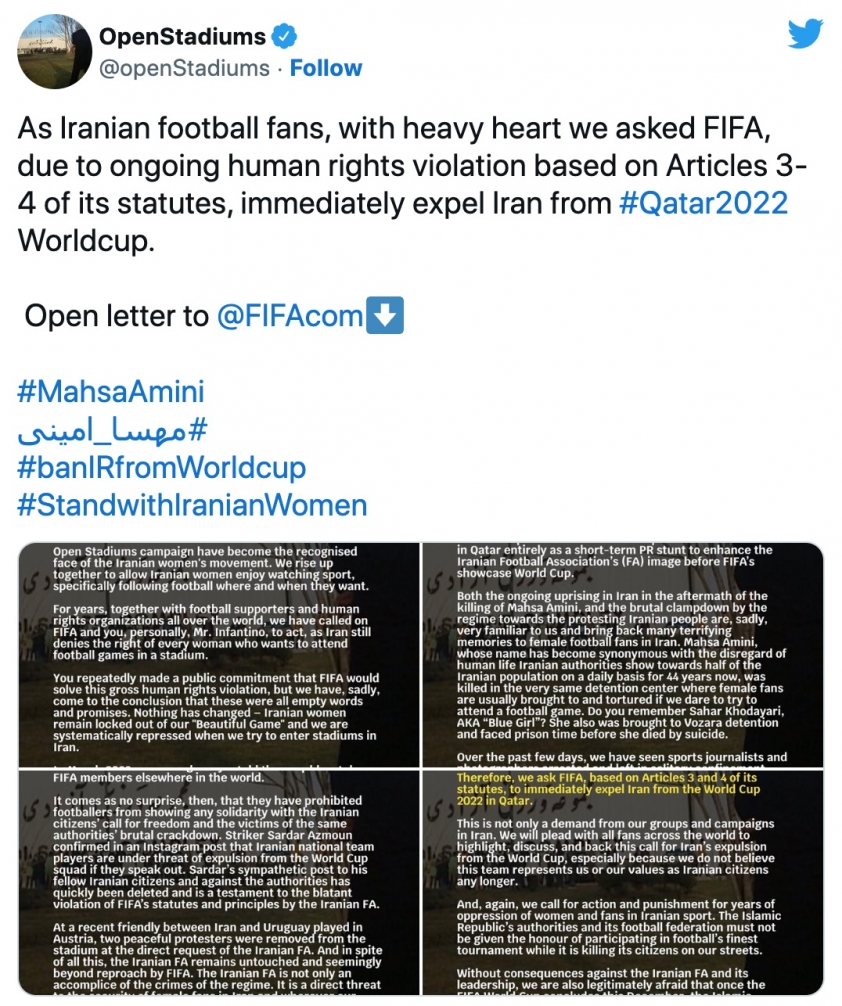Follow the OpenStadiums account
Viewport: 842px width, 1006px height.
(x=325, y=67)
